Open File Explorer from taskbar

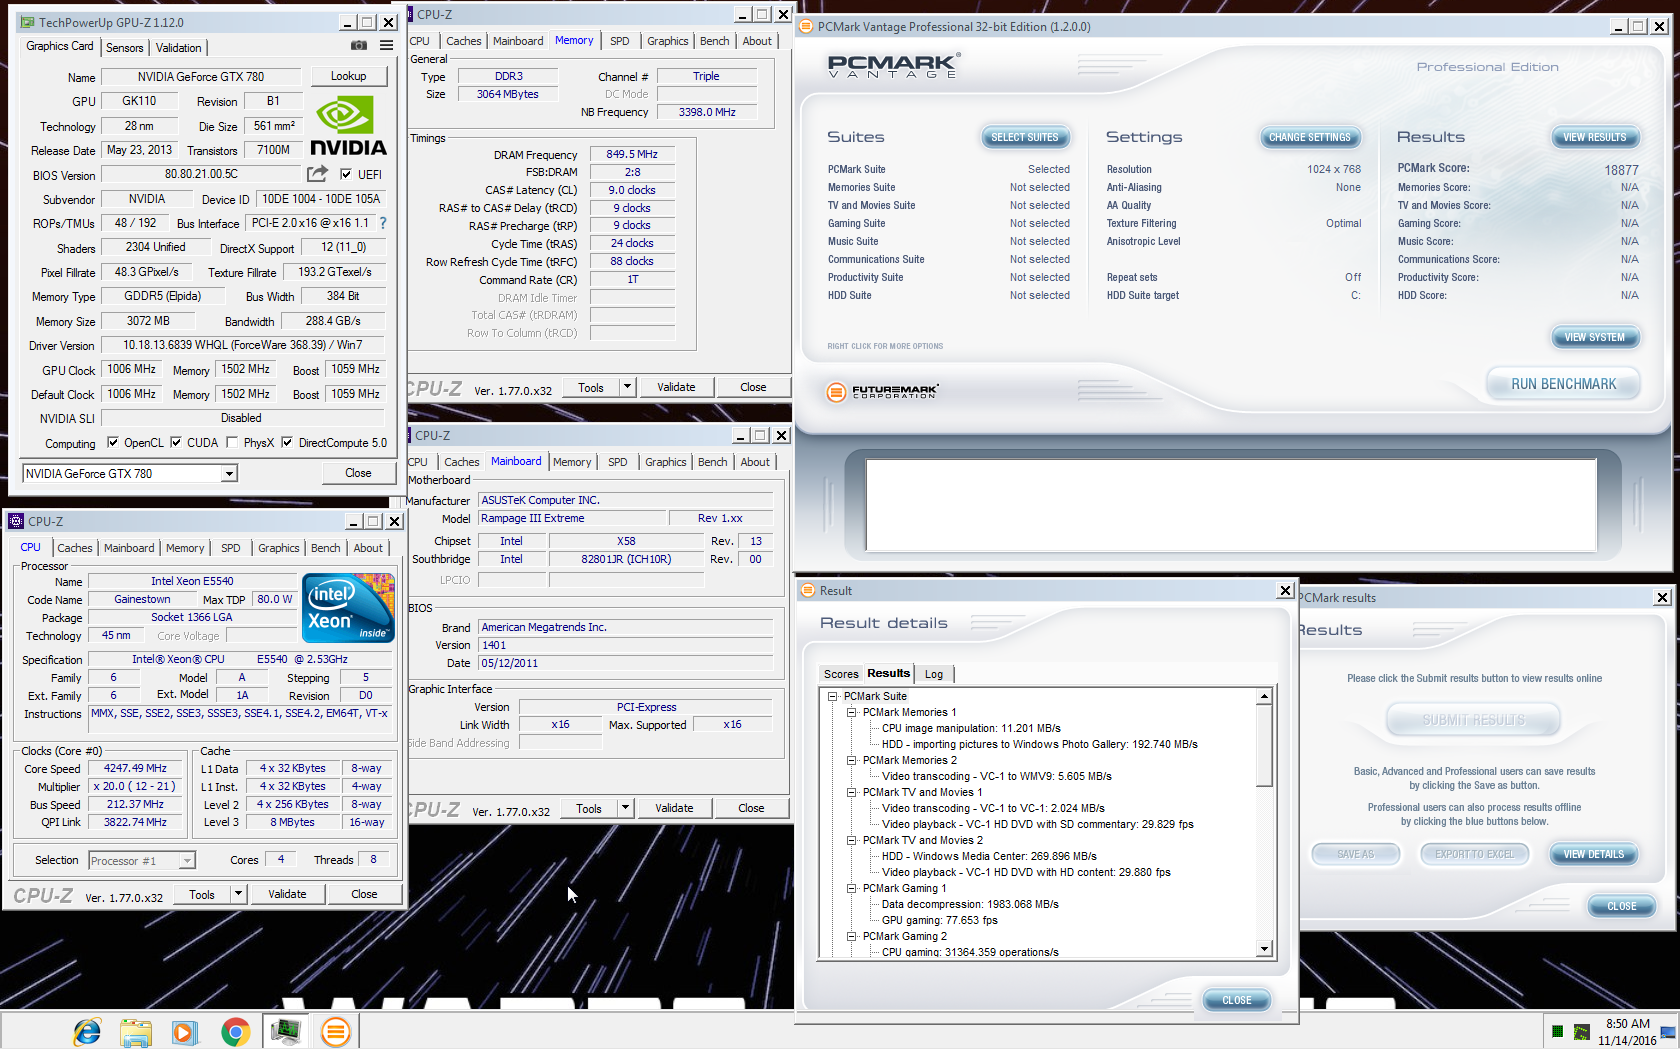click(x=136, y=1031)
